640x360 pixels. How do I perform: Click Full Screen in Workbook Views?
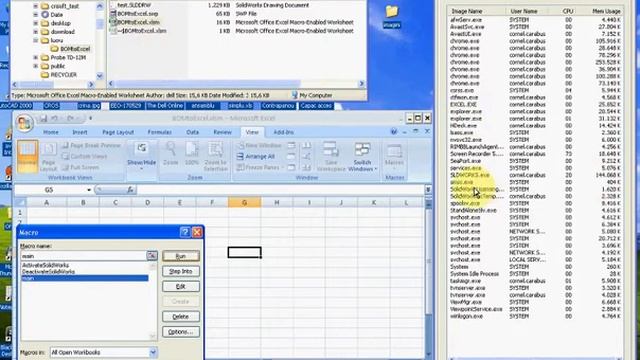point(80,167)
